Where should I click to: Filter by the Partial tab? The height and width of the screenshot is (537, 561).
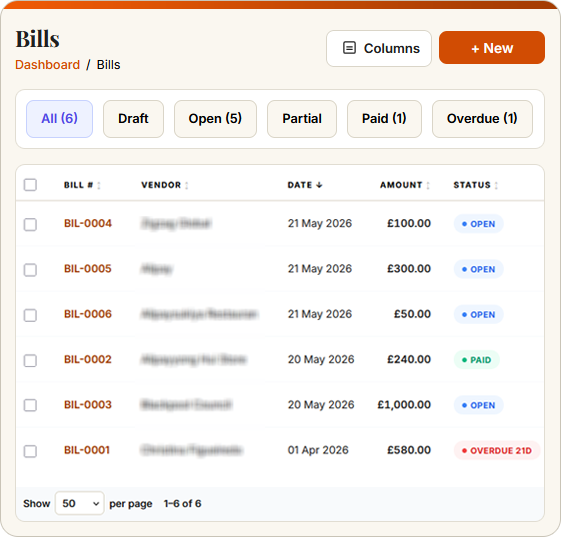pos(302,119)
